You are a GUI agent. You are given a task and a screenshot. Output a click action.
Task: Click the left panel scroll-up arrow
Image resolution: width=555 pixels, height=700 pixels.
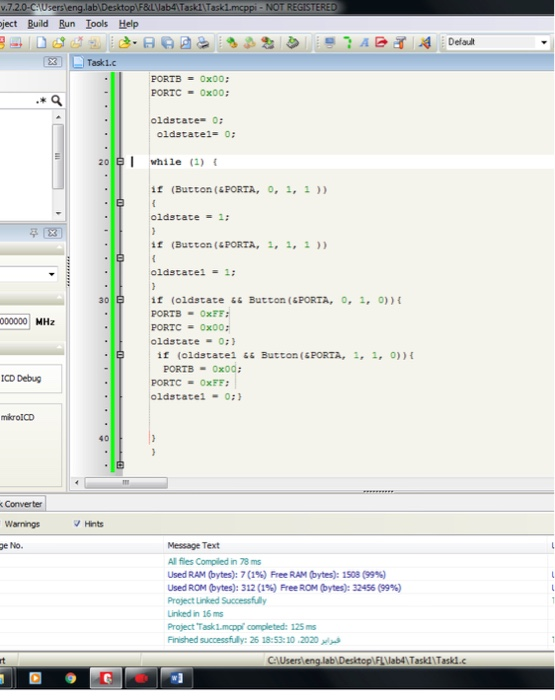[58, 117]
